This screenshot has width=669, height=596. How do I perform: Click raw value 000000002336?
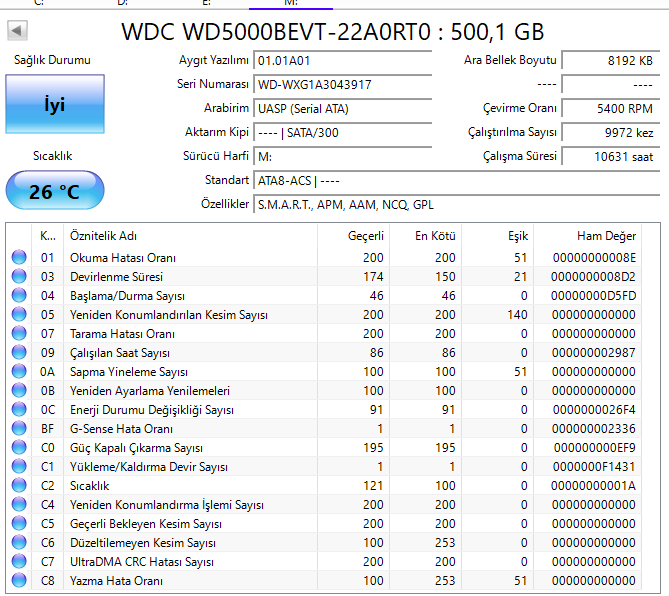coord(593,429)
